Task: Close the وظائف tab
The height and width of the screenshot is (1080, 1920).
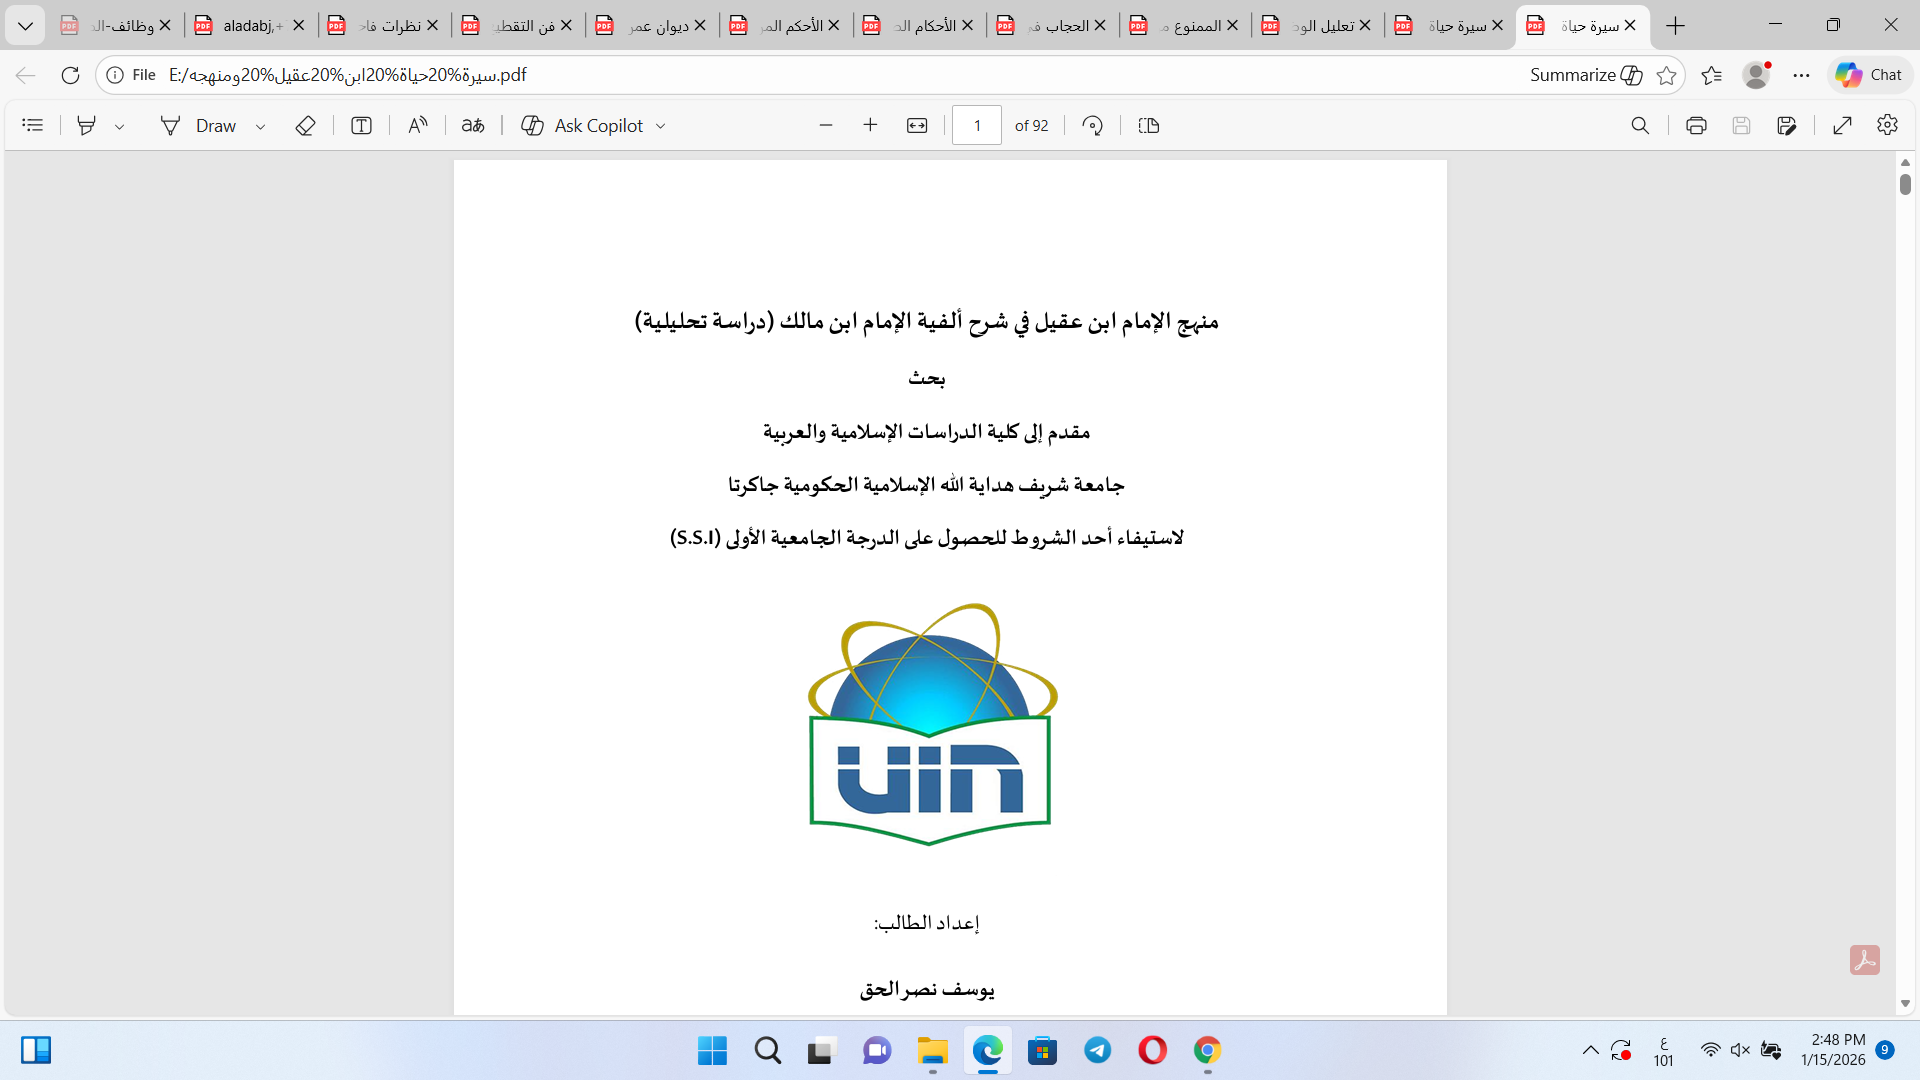Action: [165, 26]
